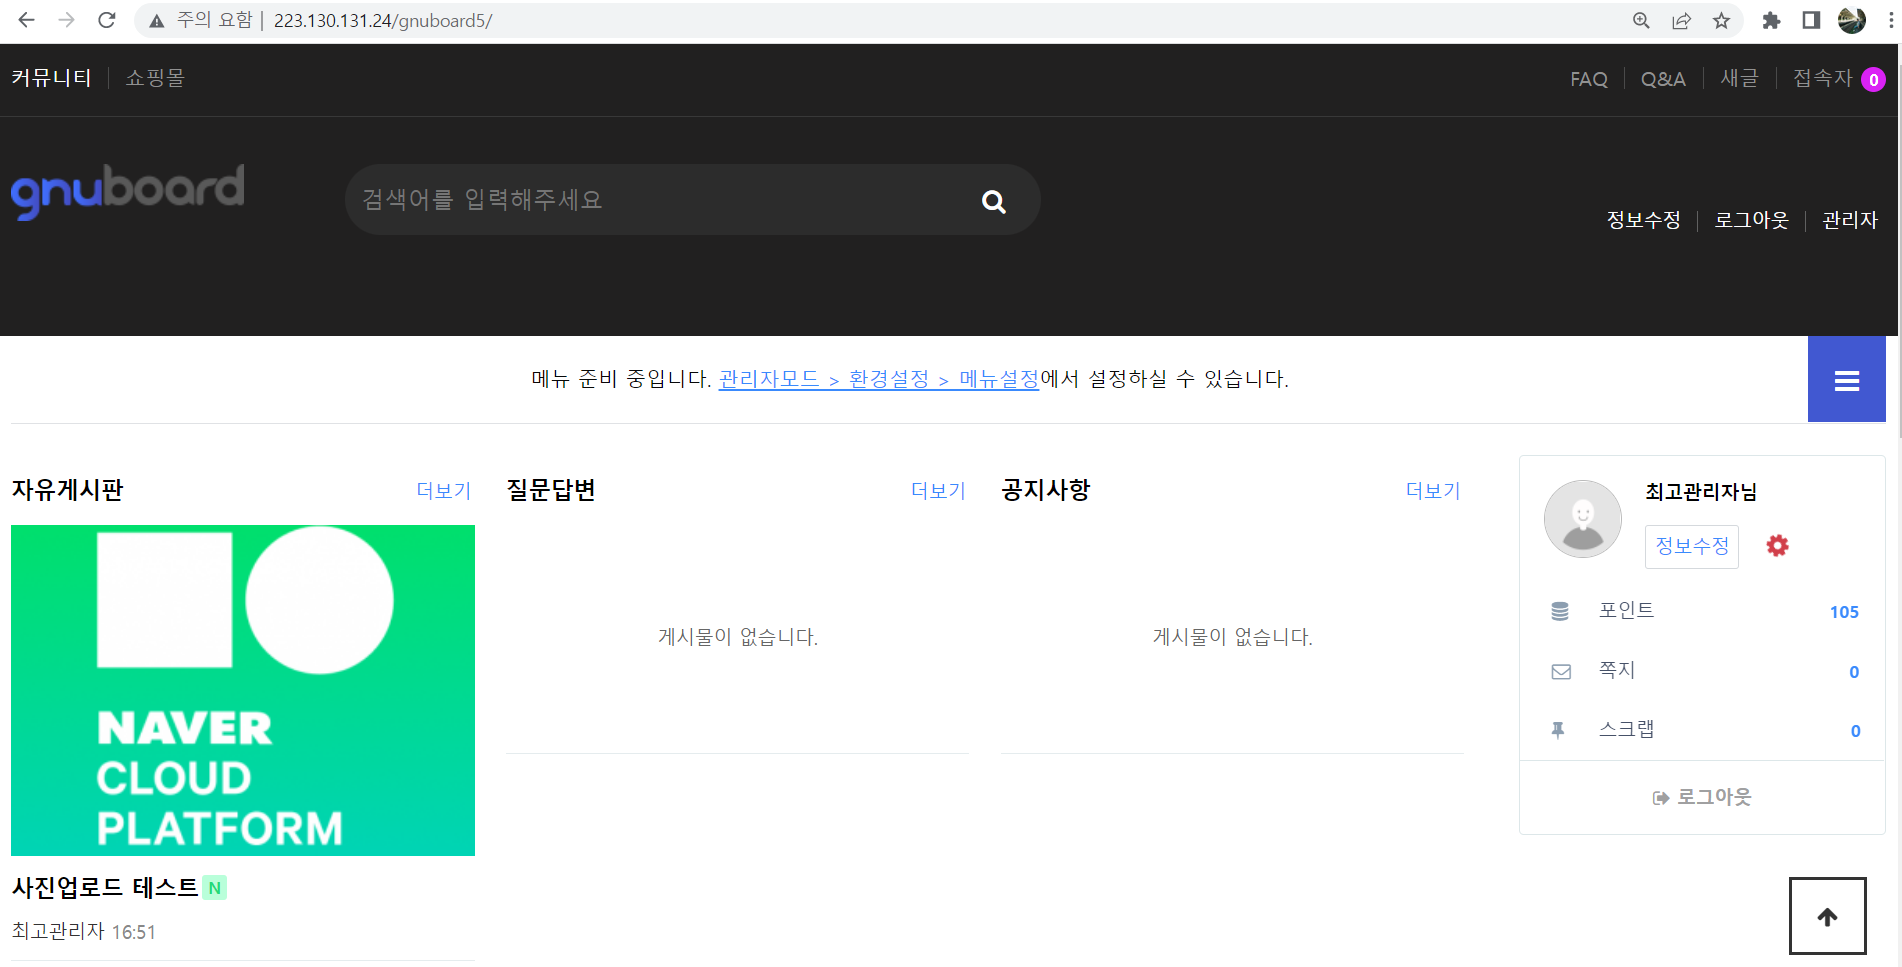The width and height of the screenshot is (1902, 967).
Task: Click 로그아웃 at profile box bottom
Action: point(1702,797)
